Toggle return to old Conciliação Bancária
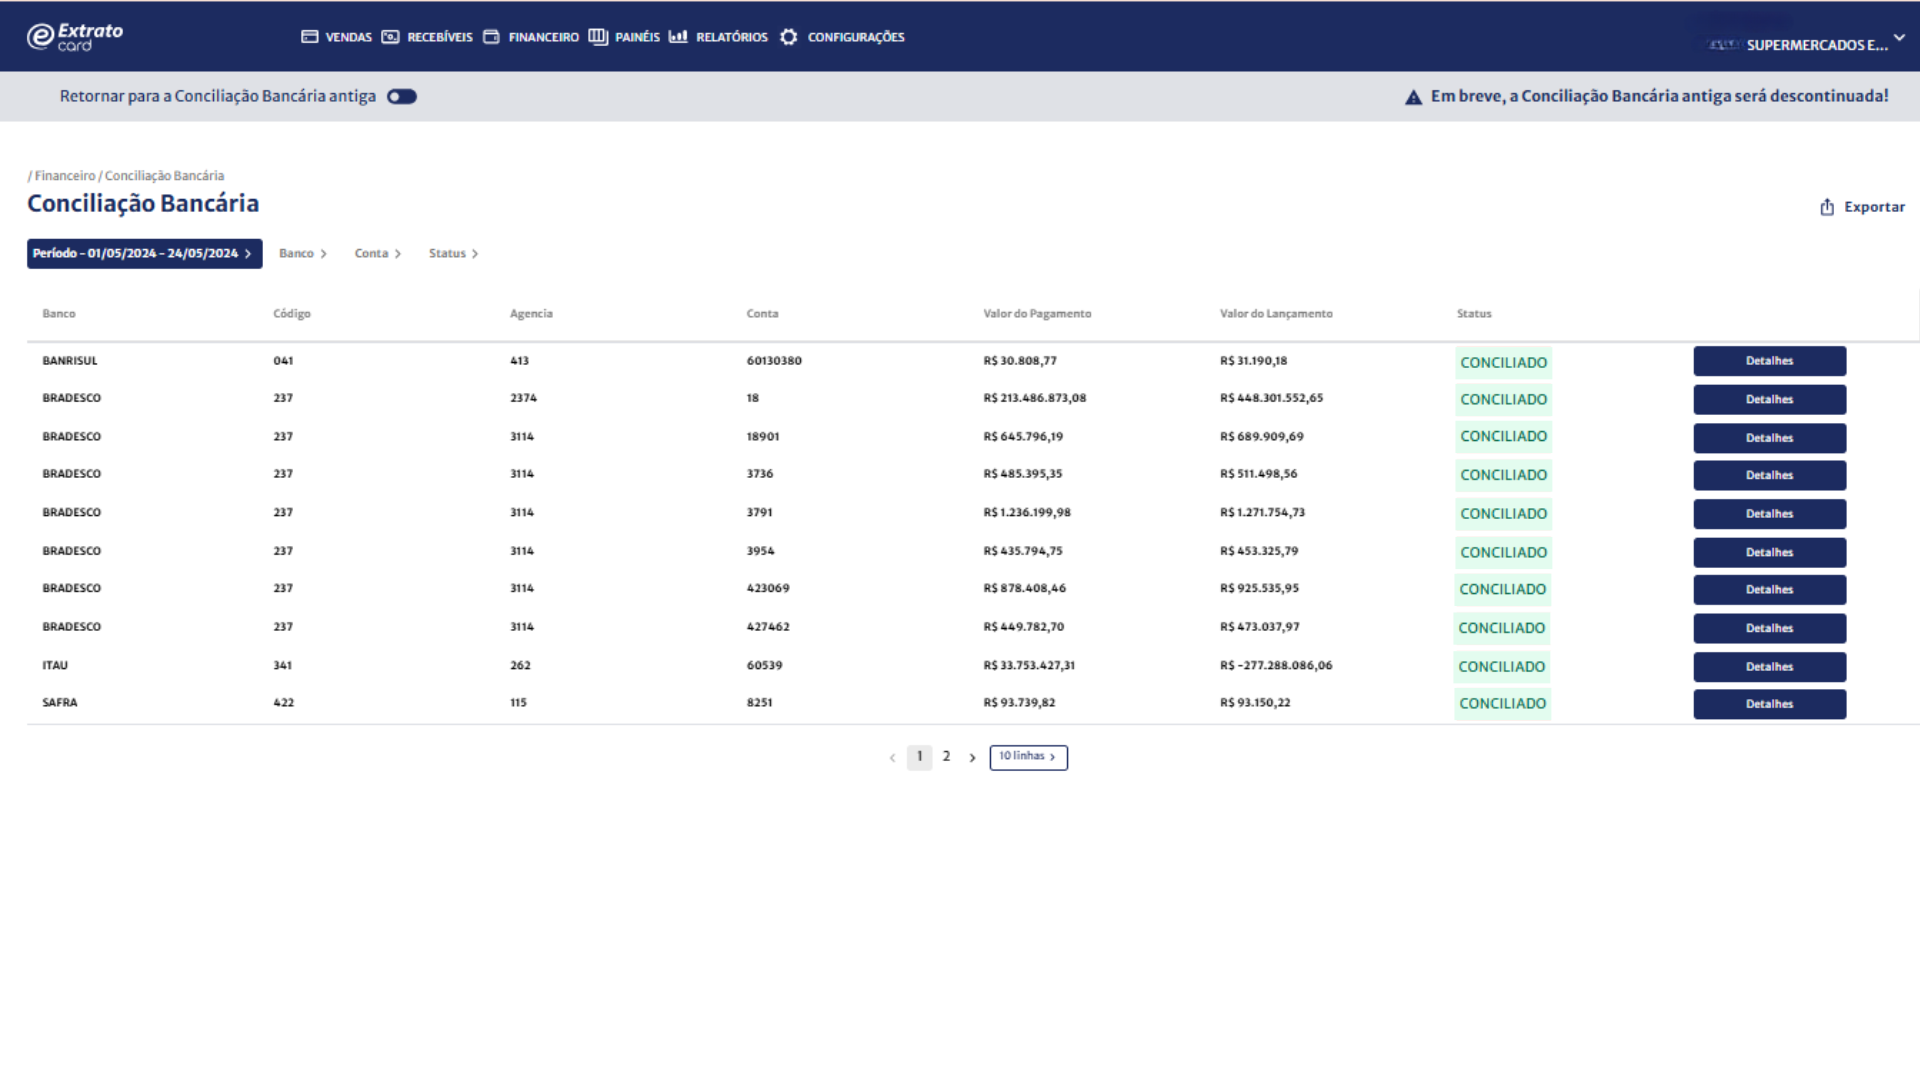This screenshot has width=1920, height=1080. click(x=402, y=97)
